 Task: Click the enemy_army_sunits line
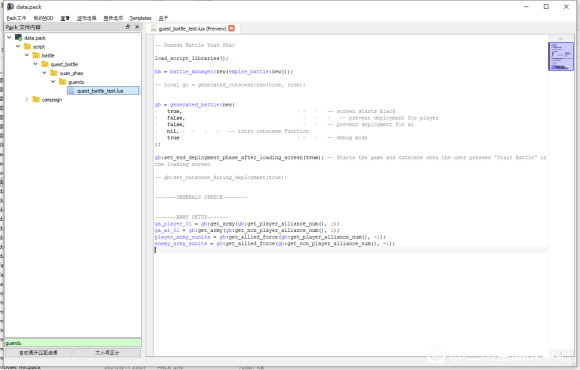pyautogui.click(x=274, y=244)
